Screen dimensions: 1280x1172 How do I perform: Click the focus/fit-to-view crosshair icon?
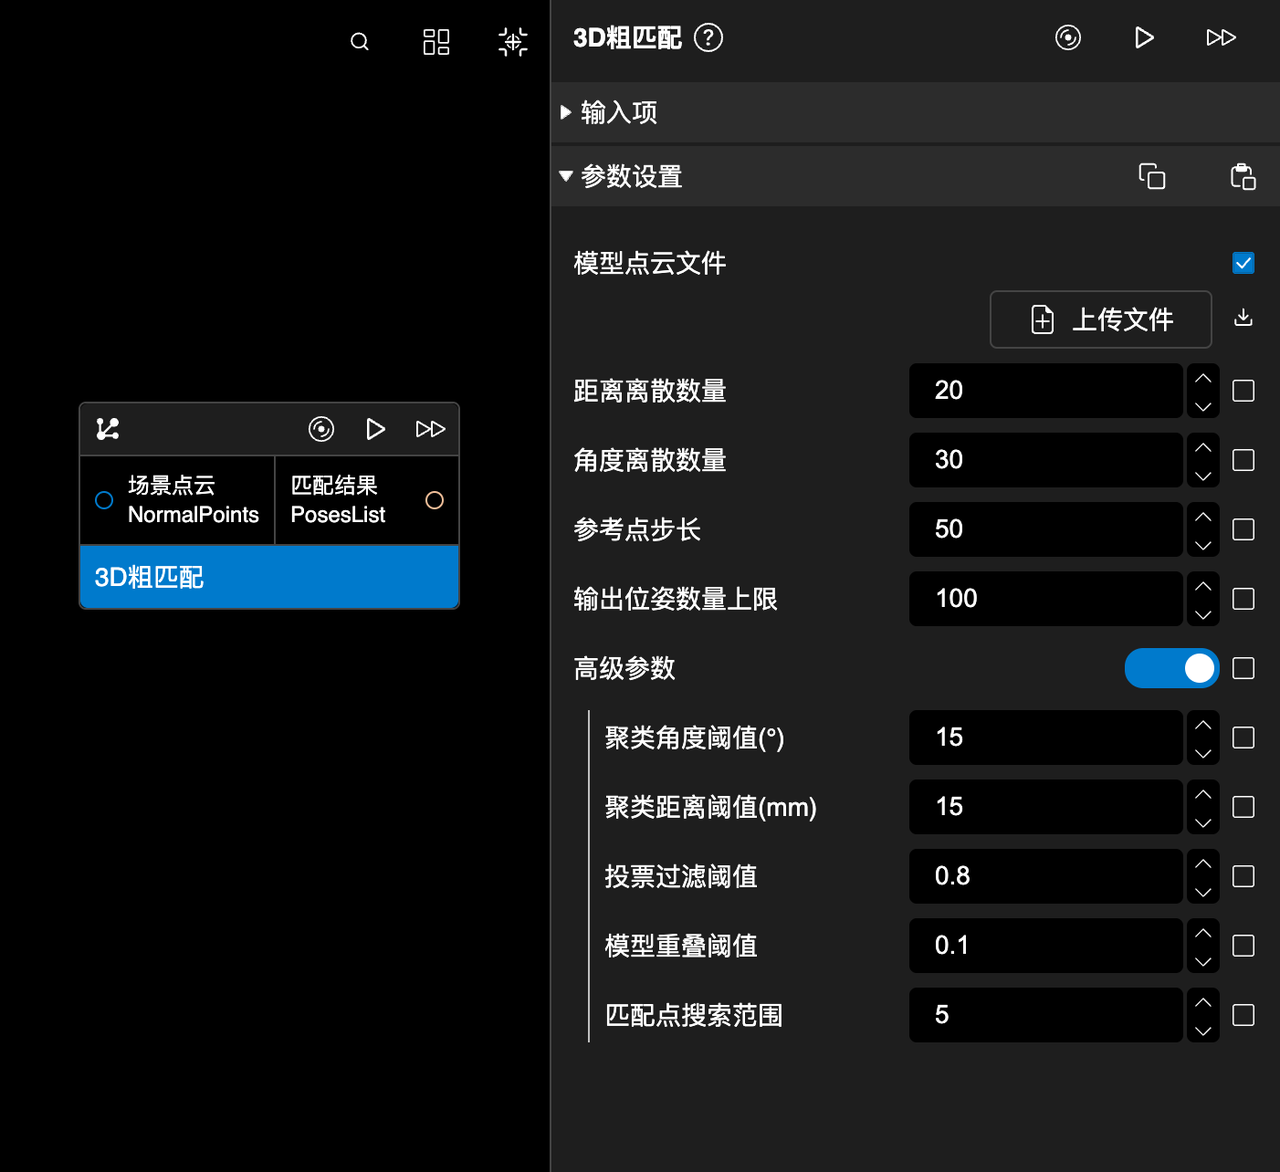pos(513,42)
